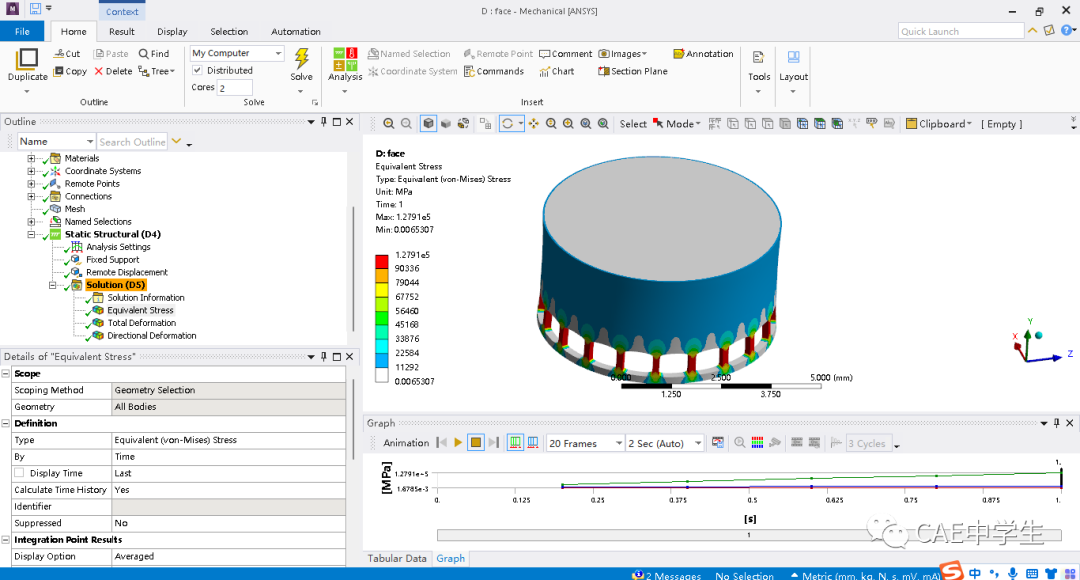Add a Section Plane from the ribbon
Image resolution: width=1080 pixels, height=580 pixels.
(632, 71)
